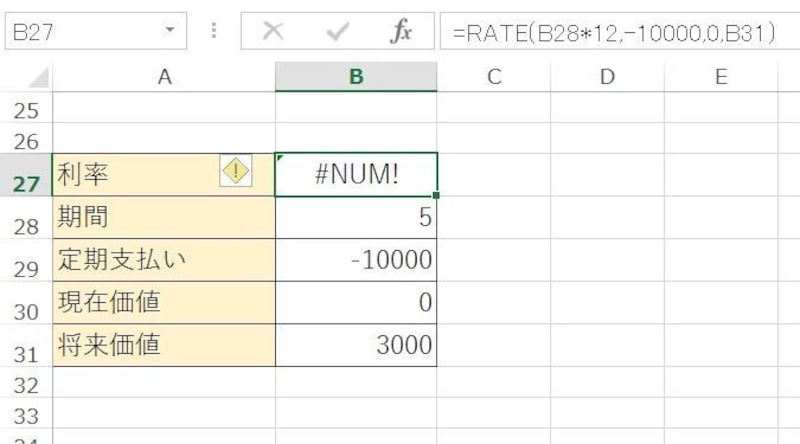Open the error warning icon beside B27
Viewport: 800px width, 444px height.
(x=235, y=172)
